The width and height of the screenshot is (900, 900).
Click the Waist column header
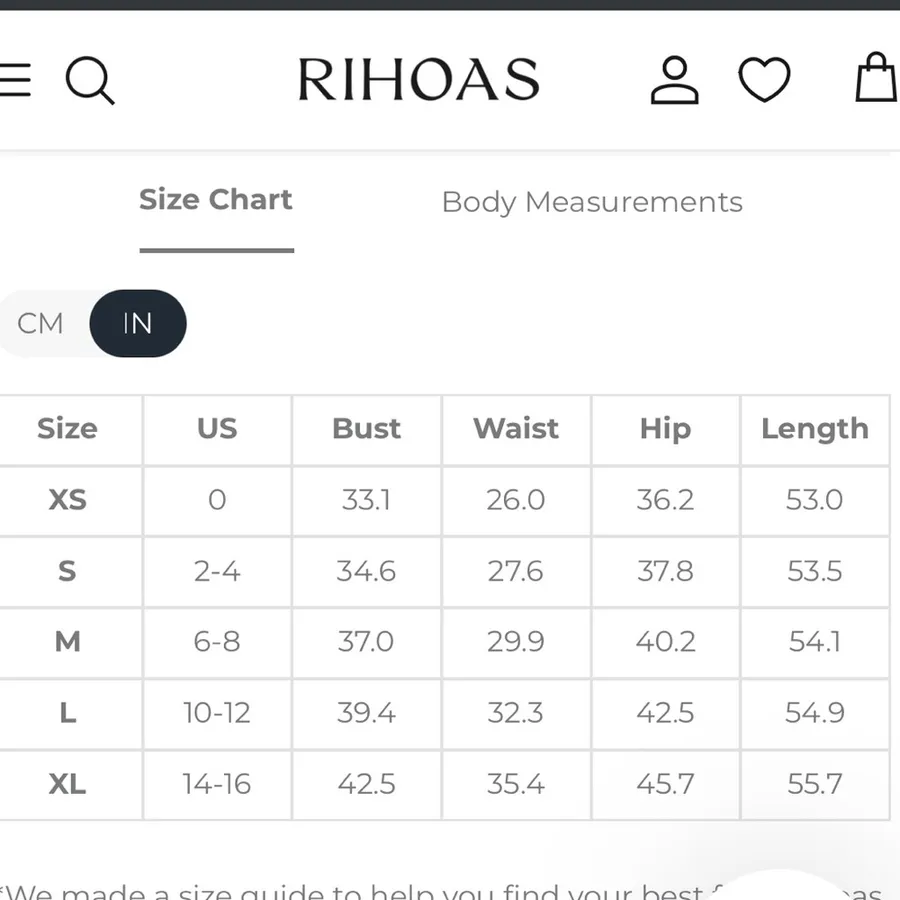point(516,428)
